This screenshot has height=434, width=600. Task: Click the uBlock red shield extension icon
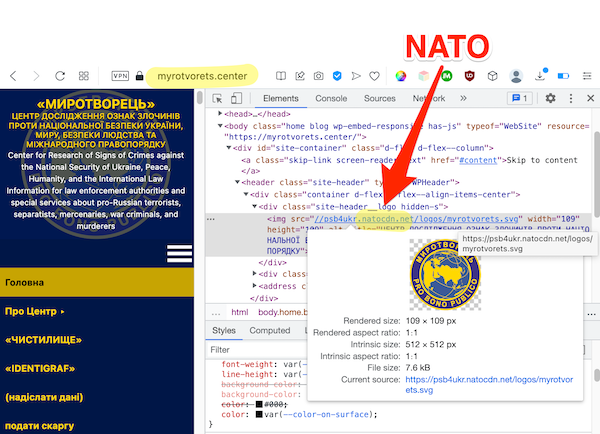[470, 76]
